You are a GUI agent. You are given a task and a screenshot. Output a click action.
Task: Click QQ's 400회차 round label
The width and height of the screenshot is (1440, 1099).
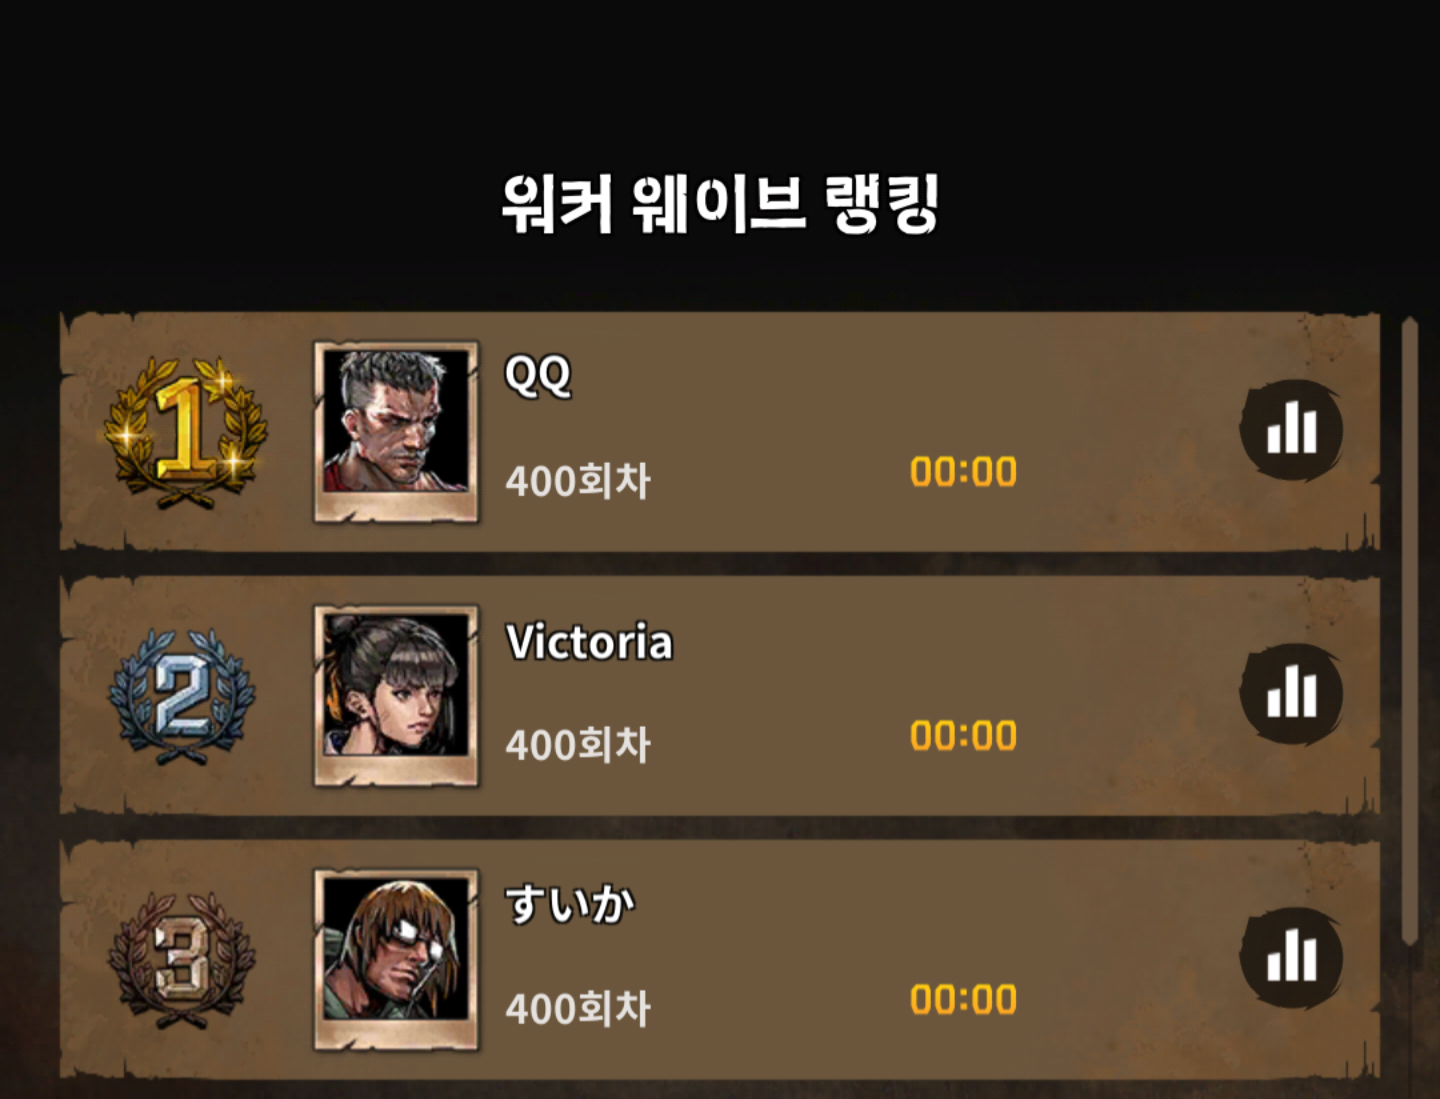coord(578,481)
